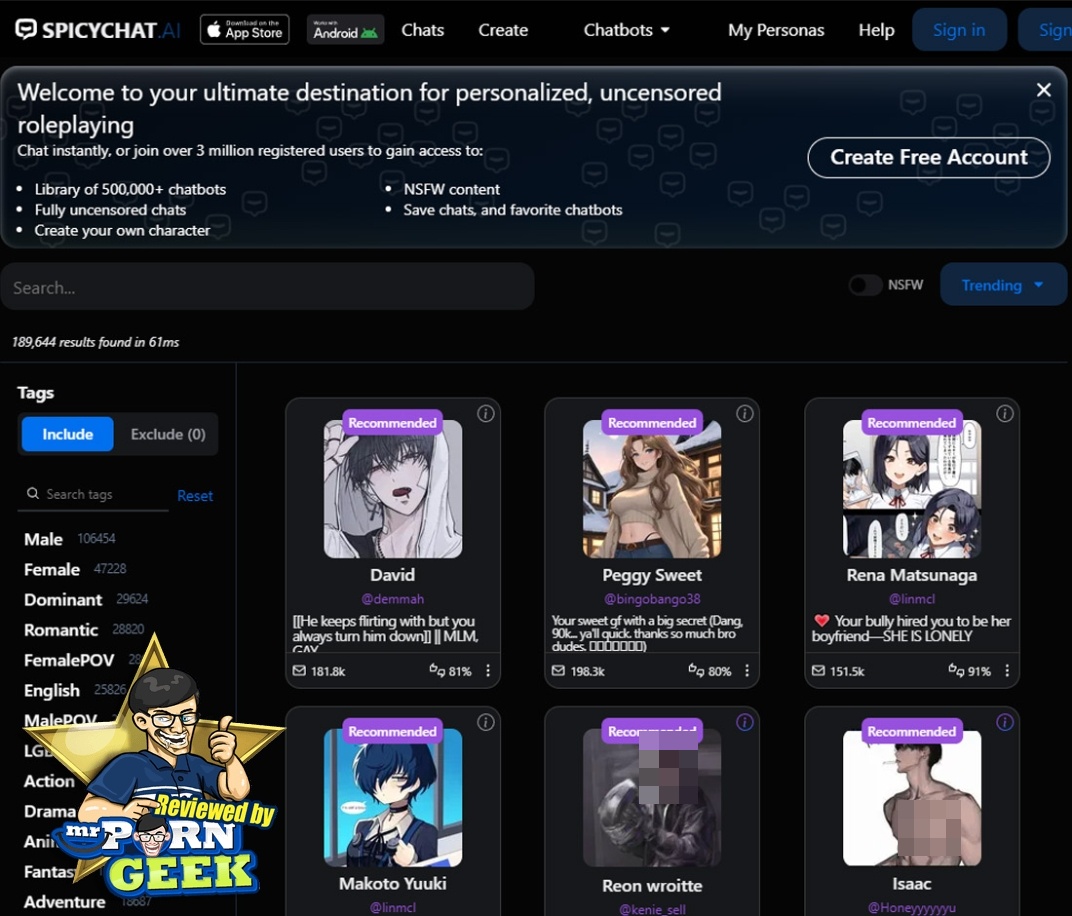
Task: Reset the tag filters
Action: pyautogui.click(x=195, y=496)
